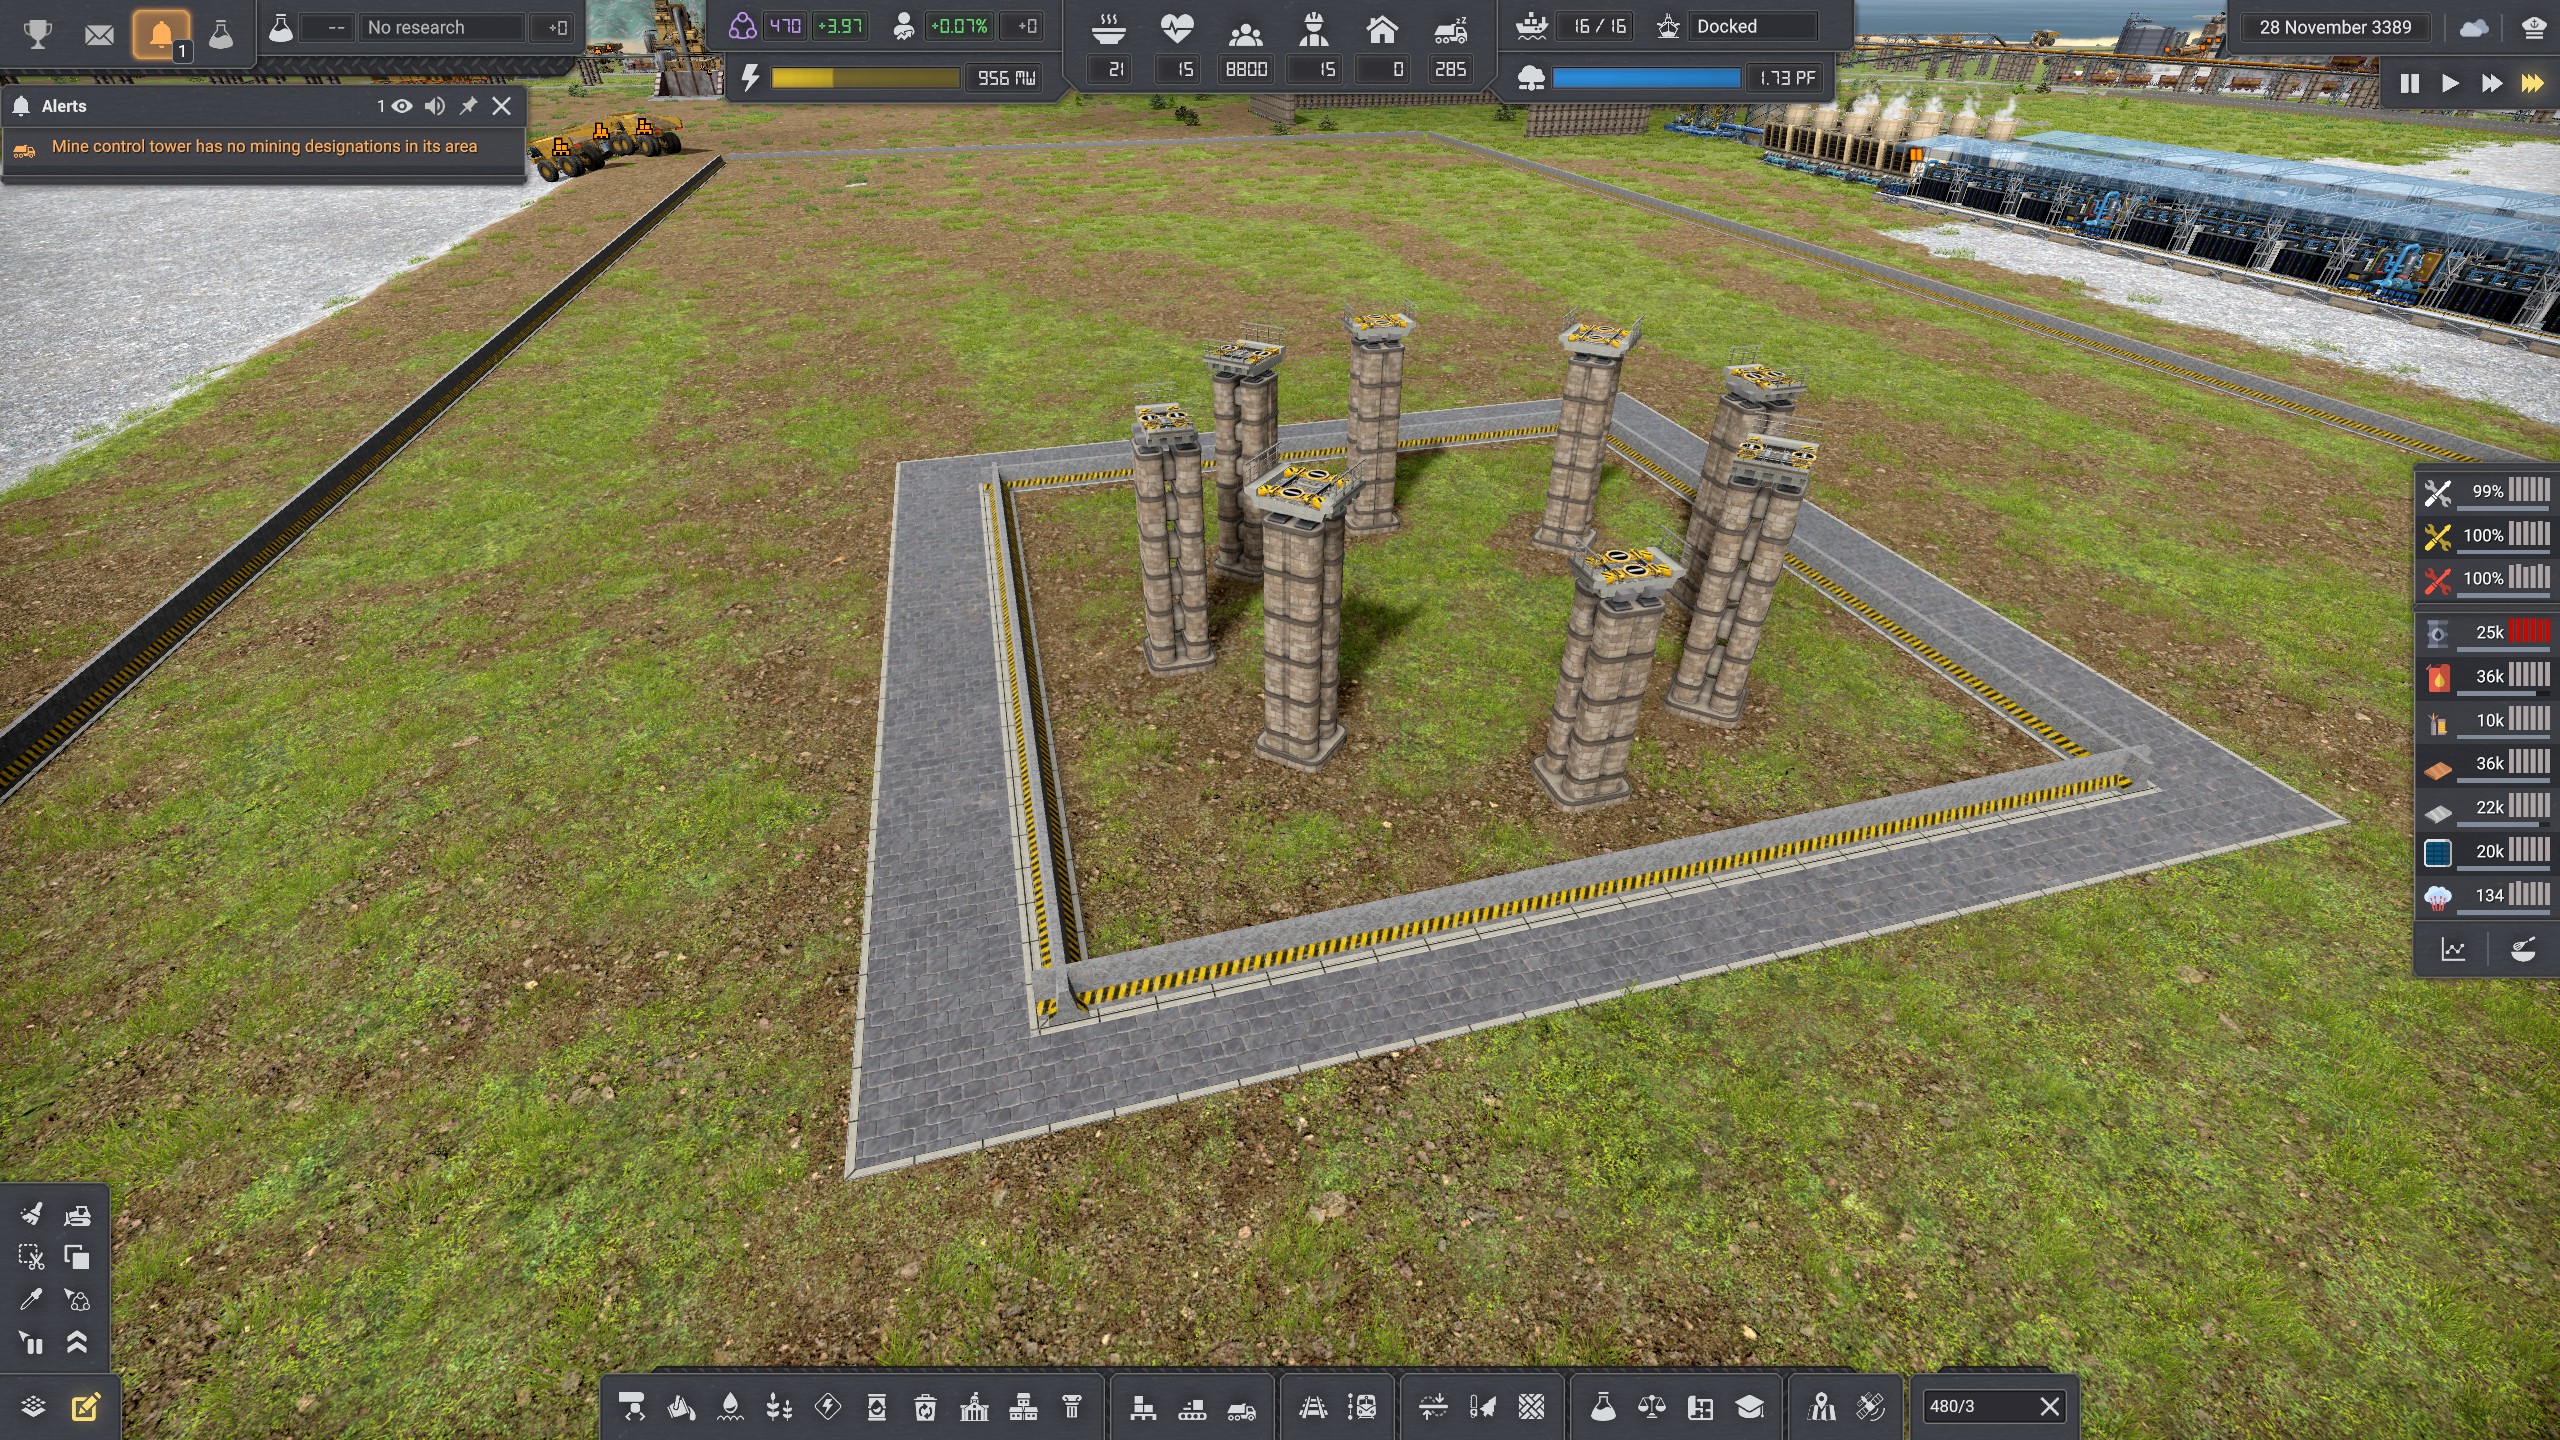
Task: Open the goals trophy panel
Action: click(x=38, y=35)
